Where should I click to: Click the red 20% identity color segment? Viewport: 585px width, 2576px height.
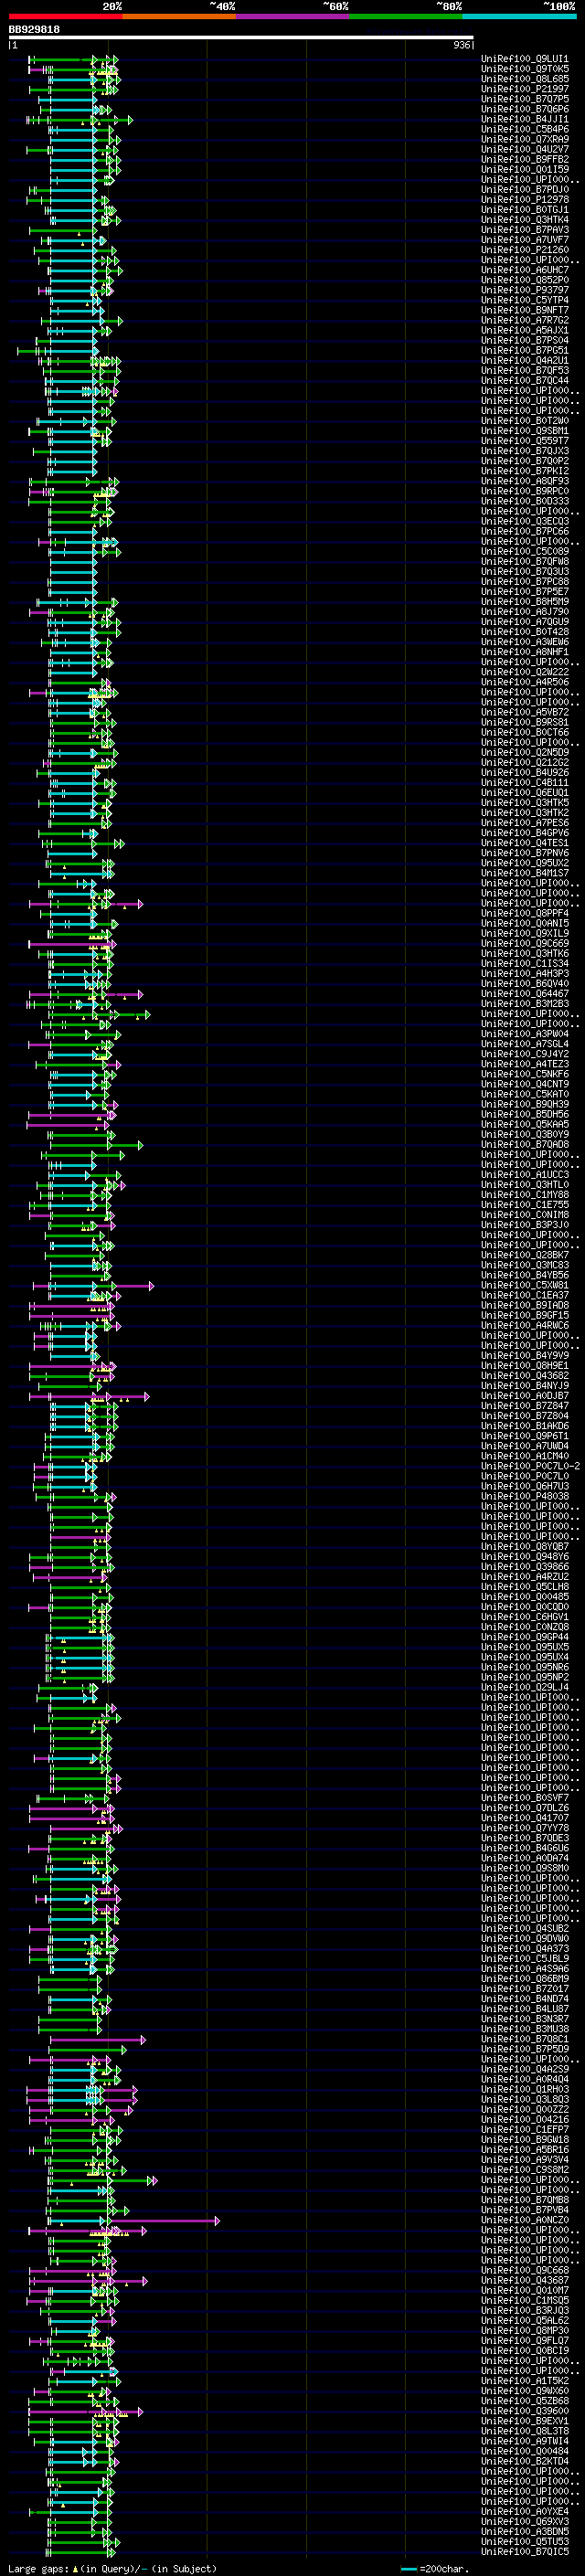(x=65, y=17)
